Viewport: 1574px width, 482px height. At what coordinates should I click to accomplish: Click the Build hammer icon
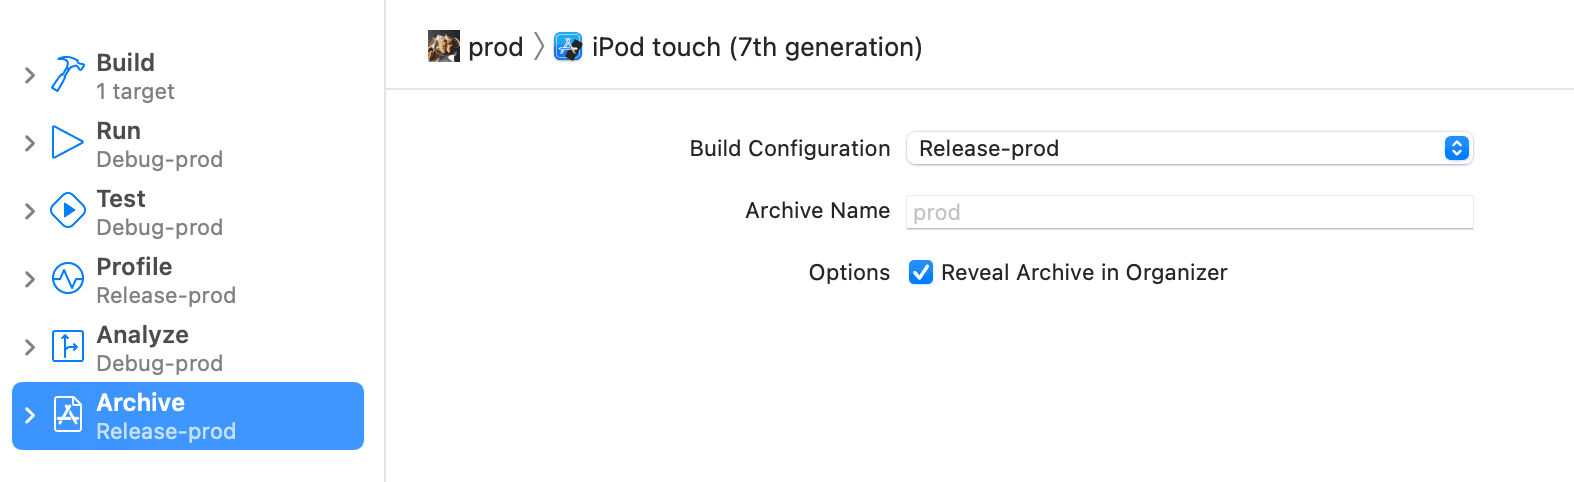point(67,74)
